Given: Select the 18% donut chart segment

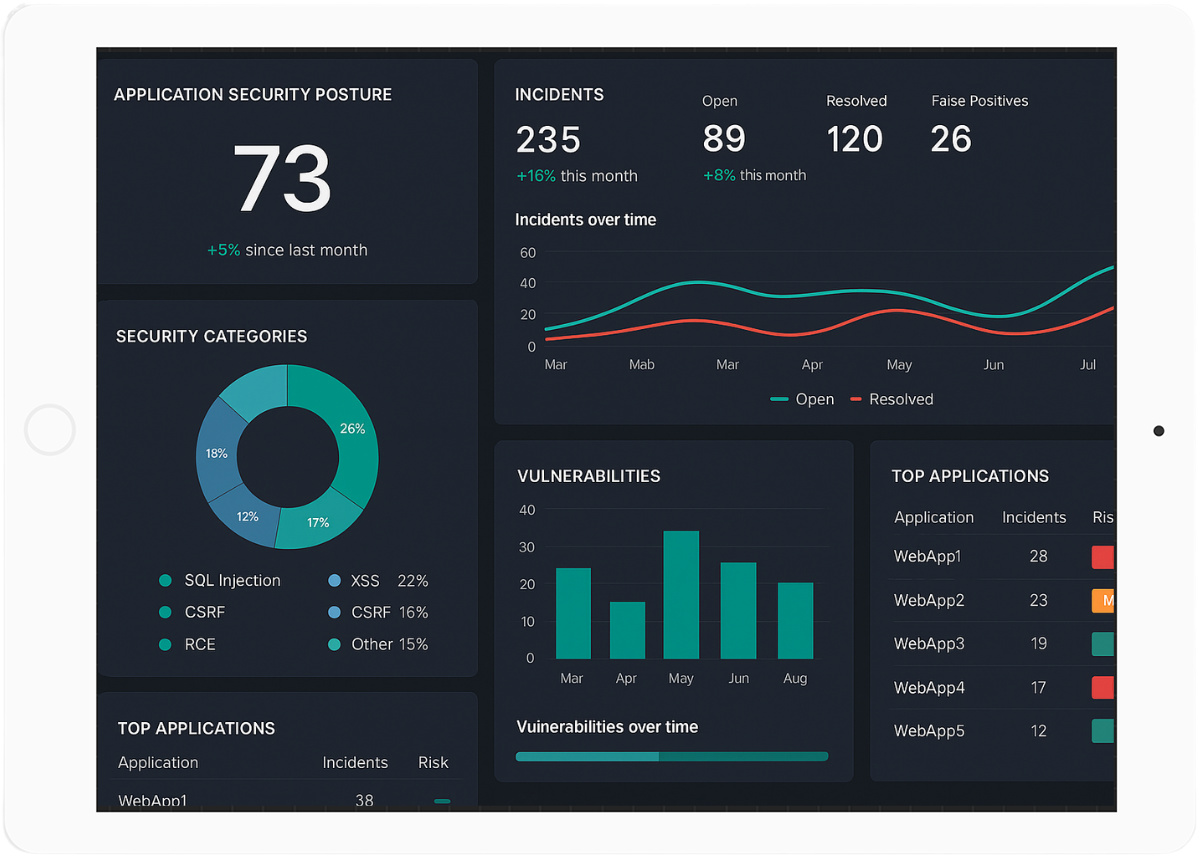Looking at the screenshot, I should 217,455.
